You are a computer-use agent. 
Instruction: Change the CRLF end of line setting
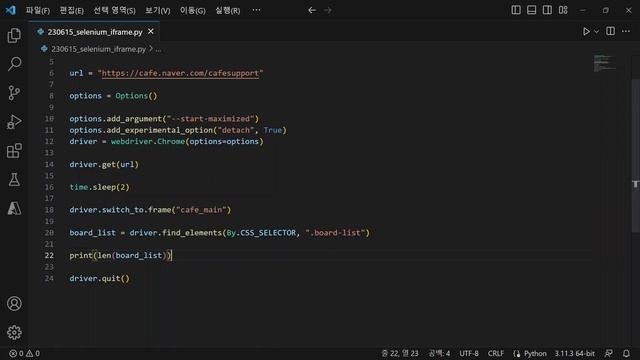coord(496,353)
